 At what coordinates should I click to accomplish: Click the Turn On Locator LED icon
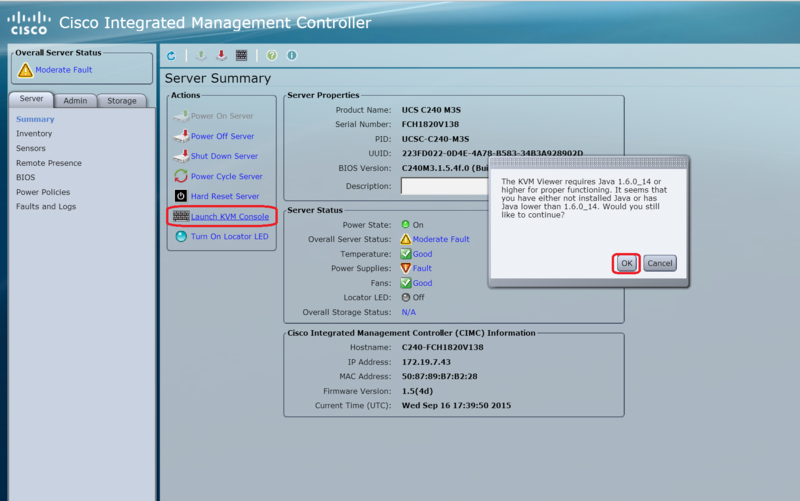(x=181, y=236)
